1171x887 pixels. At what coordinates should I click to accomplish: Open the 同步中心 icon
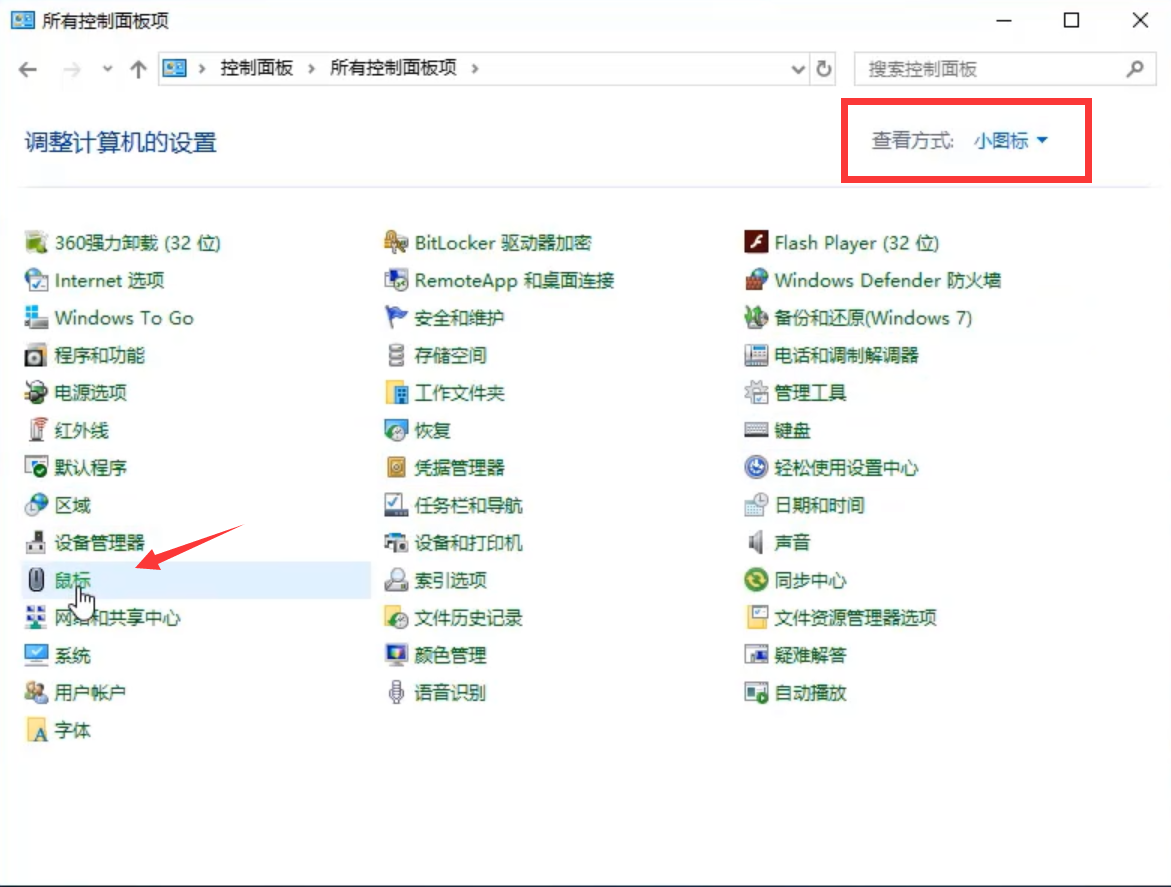coord(756,580)
